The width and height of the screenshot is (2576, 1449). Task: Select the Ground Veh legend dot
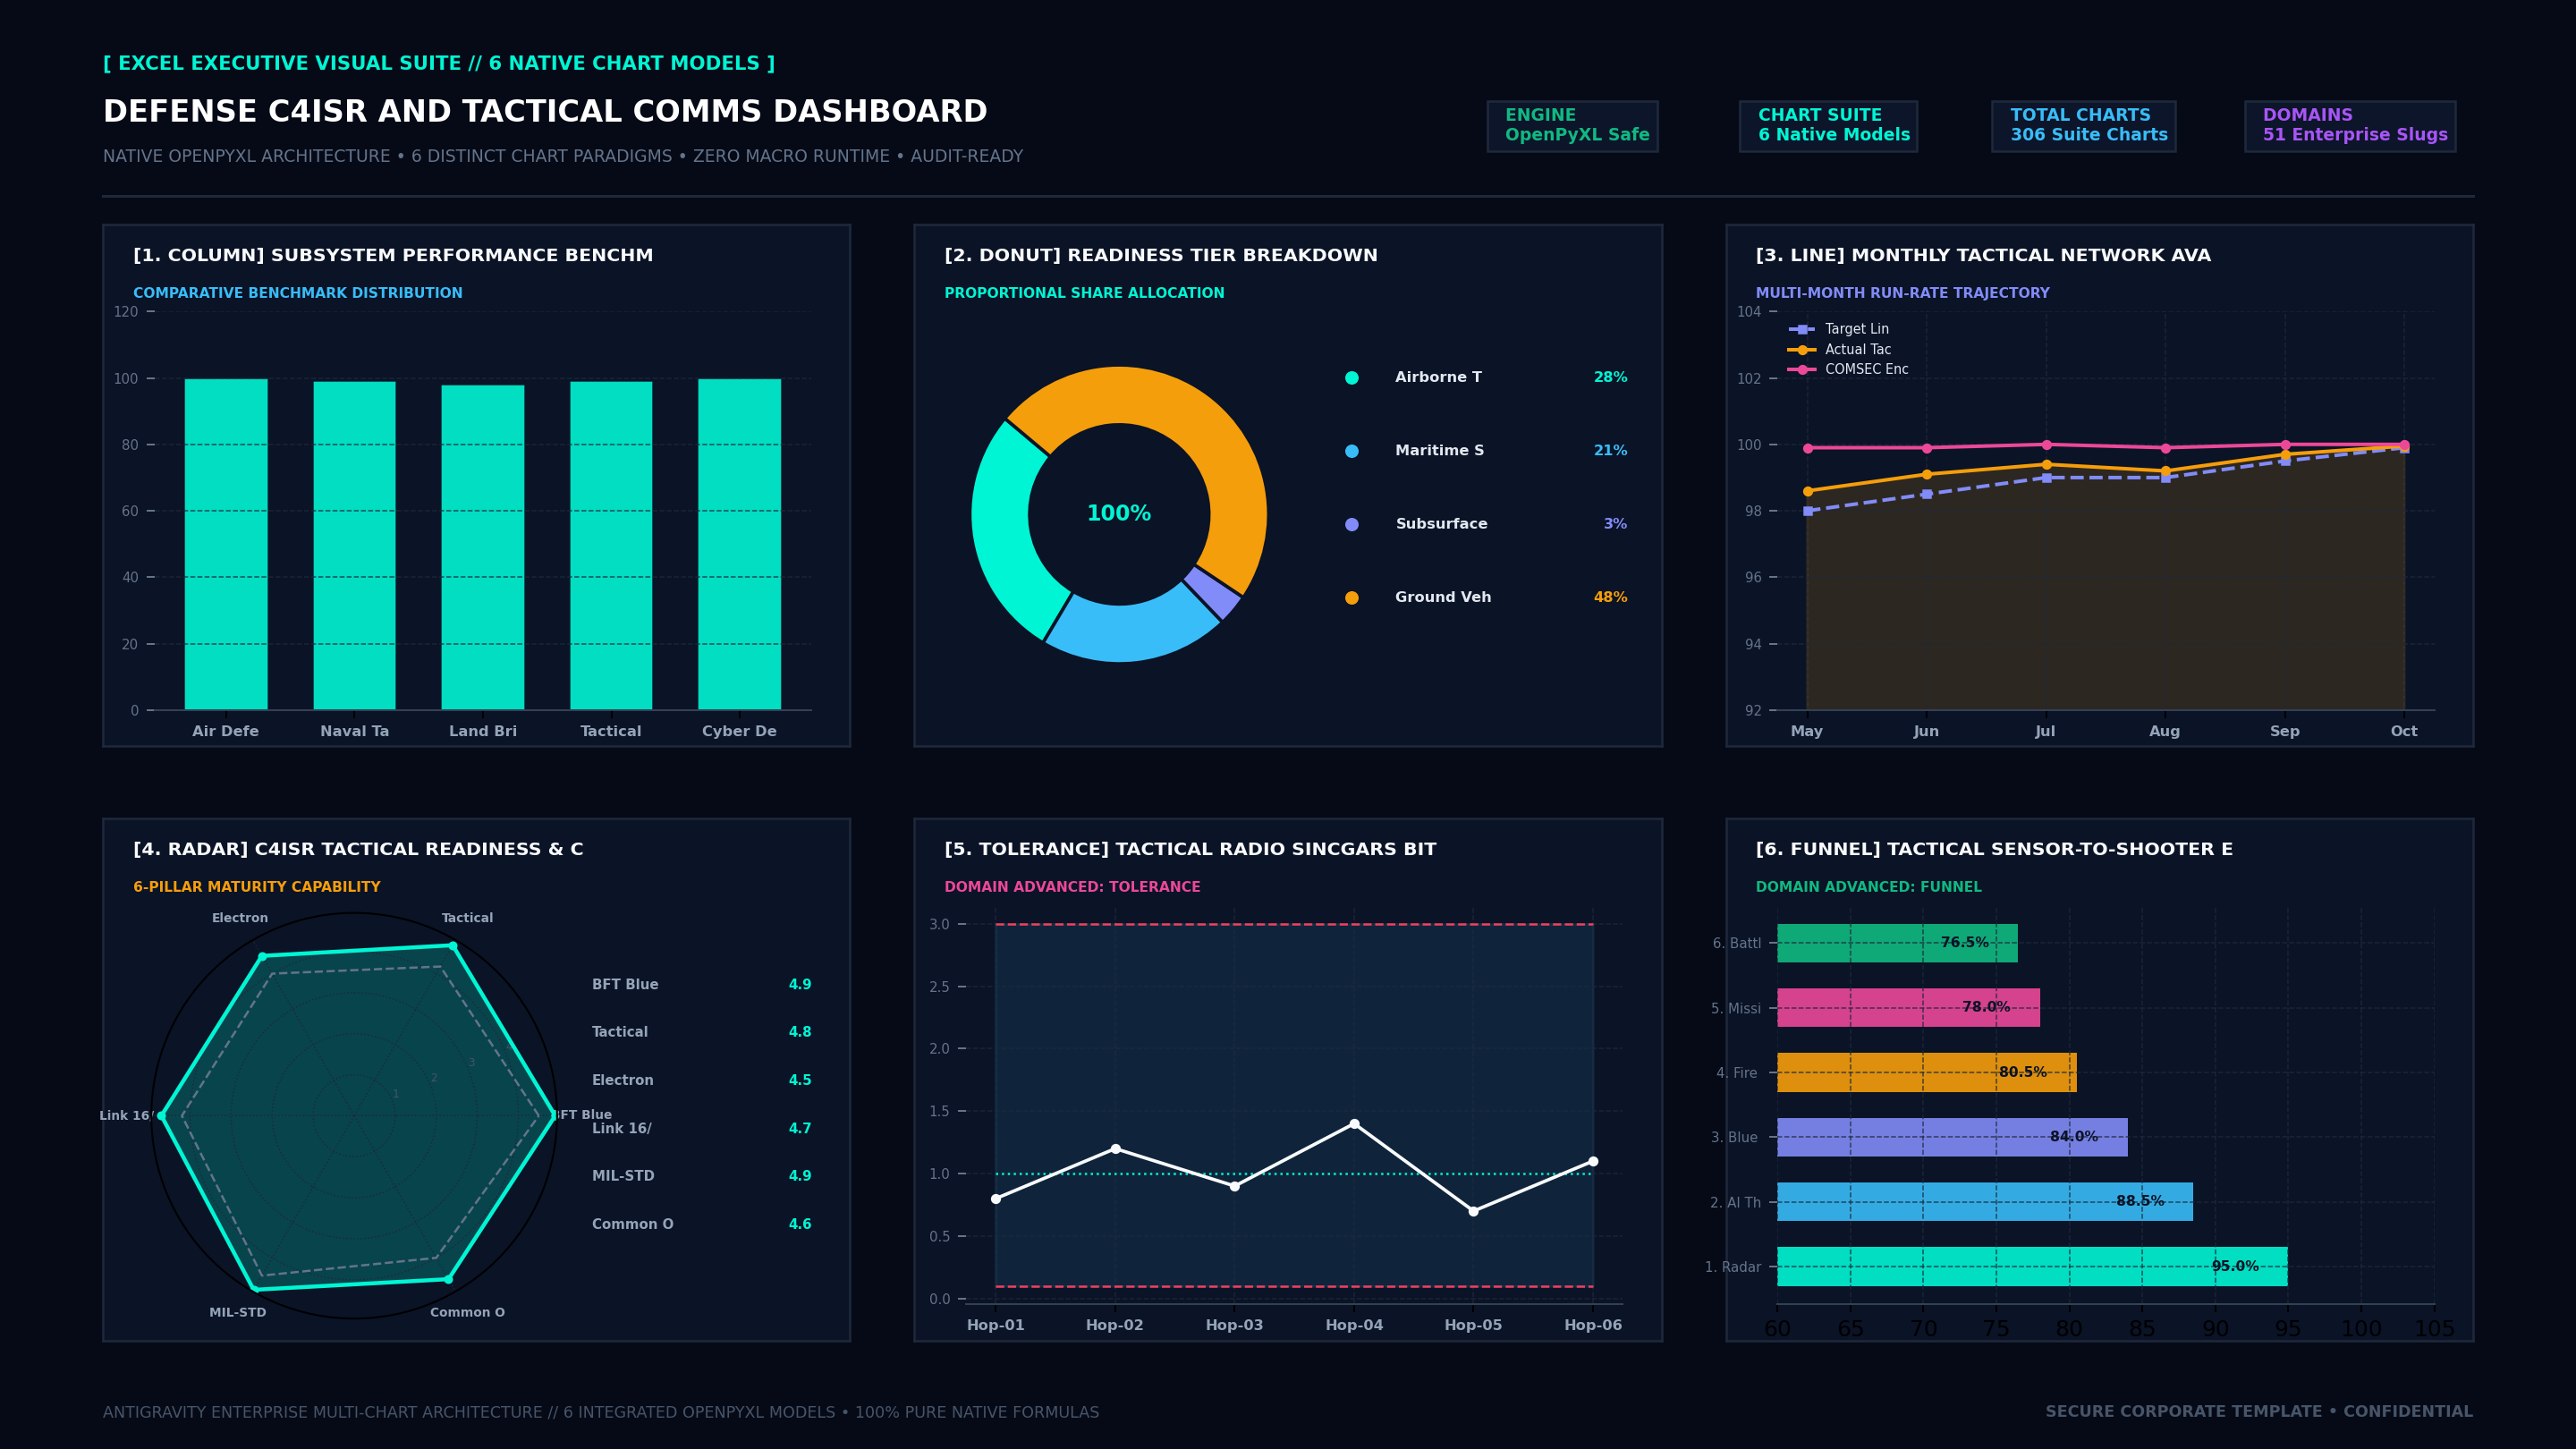click(1352, 598)
